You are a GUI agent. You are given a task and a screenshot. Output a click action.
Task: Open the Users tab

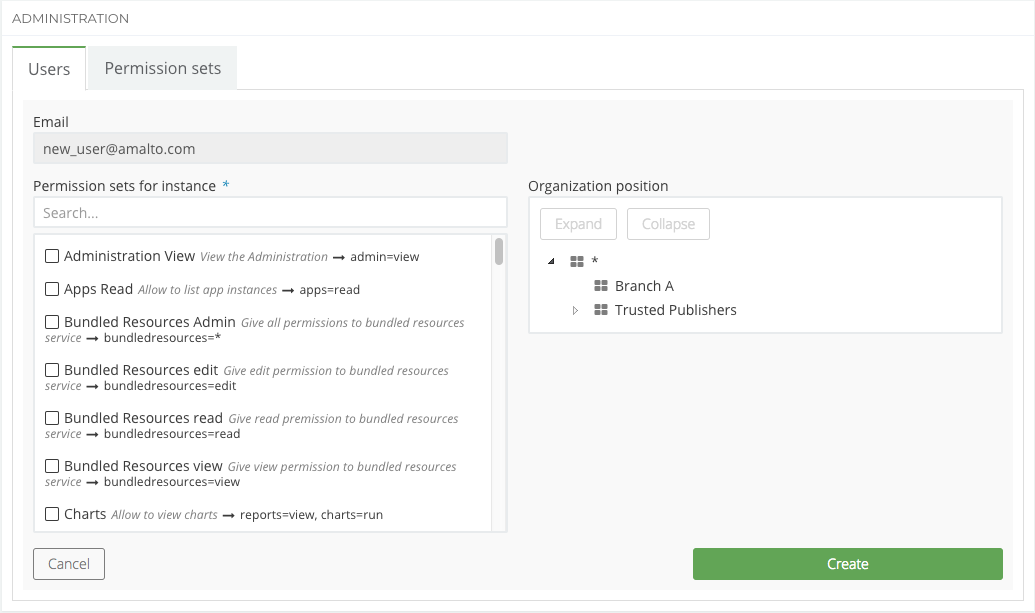(x=49, y=69)
